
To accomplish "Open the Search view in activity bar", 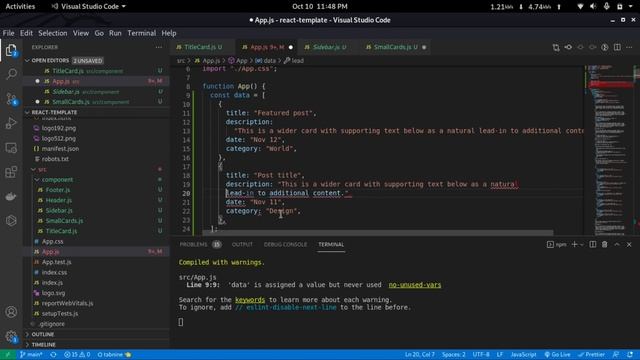I will 11,74.
